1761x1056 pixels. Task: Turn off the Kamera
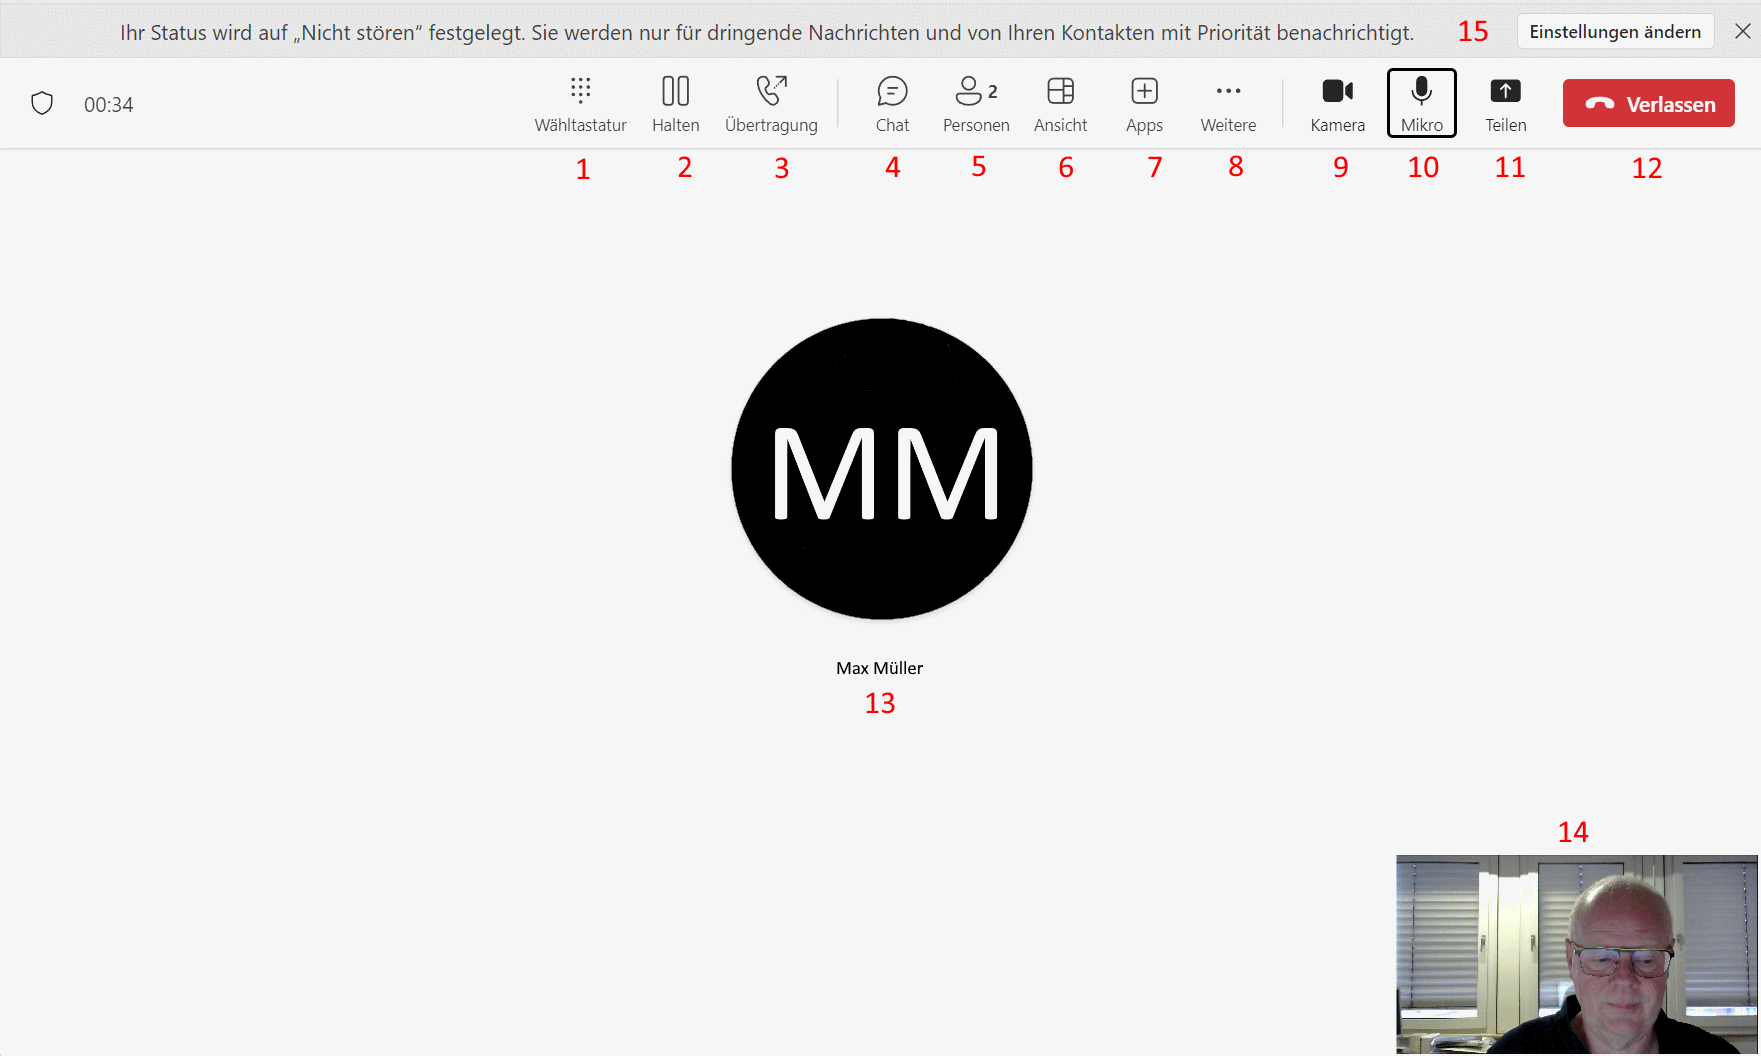click(x=1337, y=103)
